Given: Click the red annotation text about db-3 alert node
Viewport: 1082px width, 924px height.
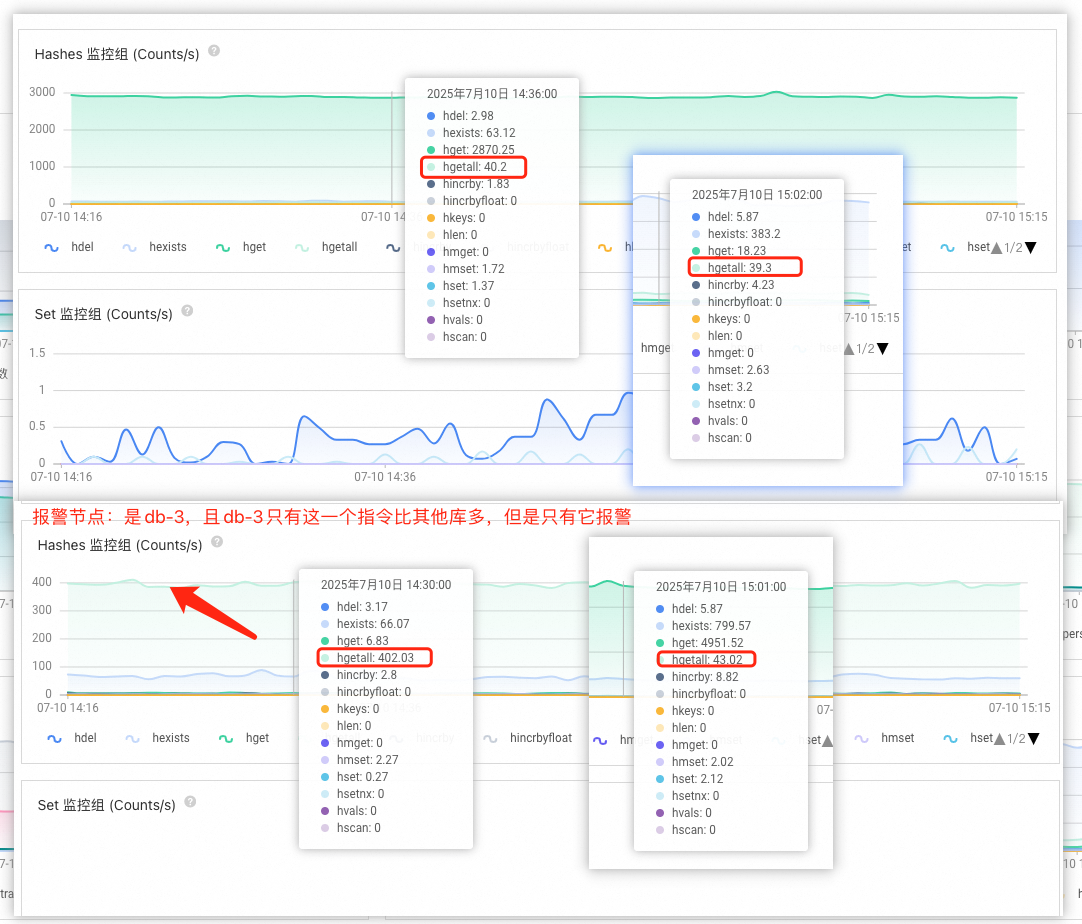Looking at the screenshot, I should (332, 517).
